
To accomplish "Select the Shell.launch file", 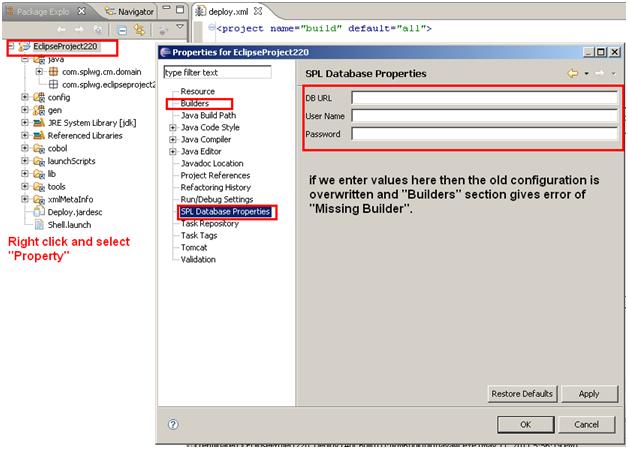I will tap(69, 225).
